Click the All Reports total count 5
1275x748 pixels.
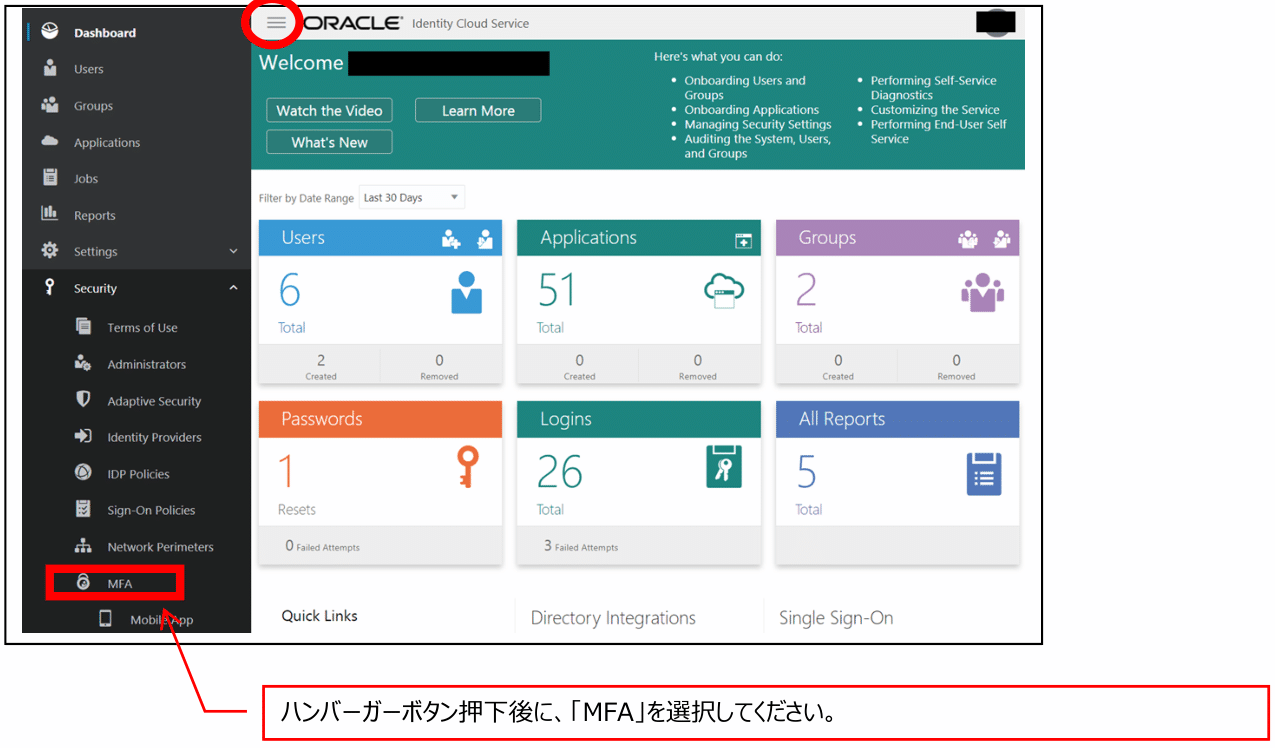click(806, 472)
